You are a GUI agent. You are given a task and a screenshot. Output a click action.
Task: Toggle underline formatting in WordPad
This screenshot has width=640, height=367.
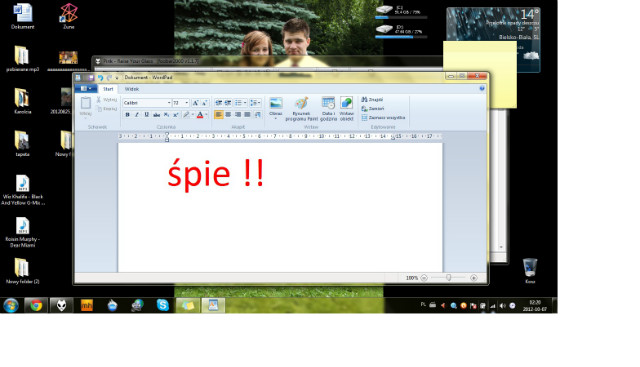147,115
